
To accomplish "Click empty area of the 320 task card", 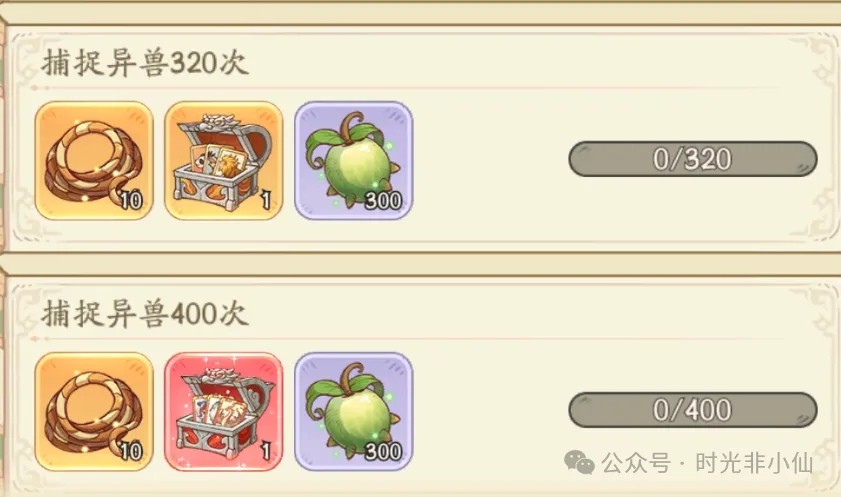I will point(488,204).
